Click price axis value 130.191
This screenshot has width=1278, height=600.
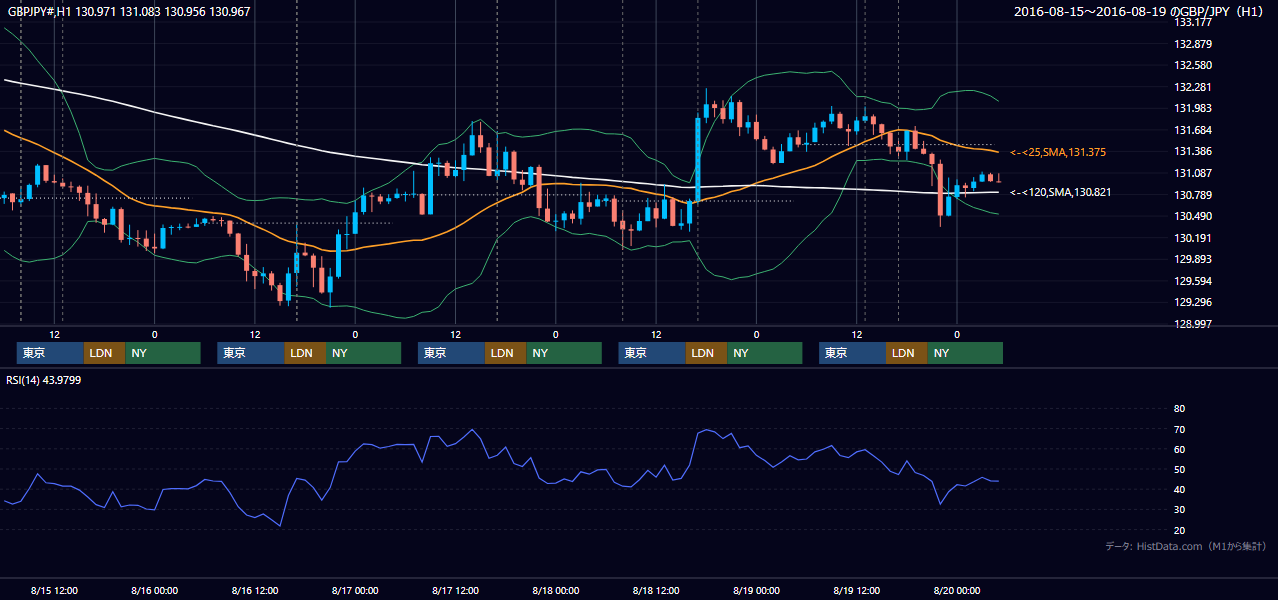[1193, 238]
